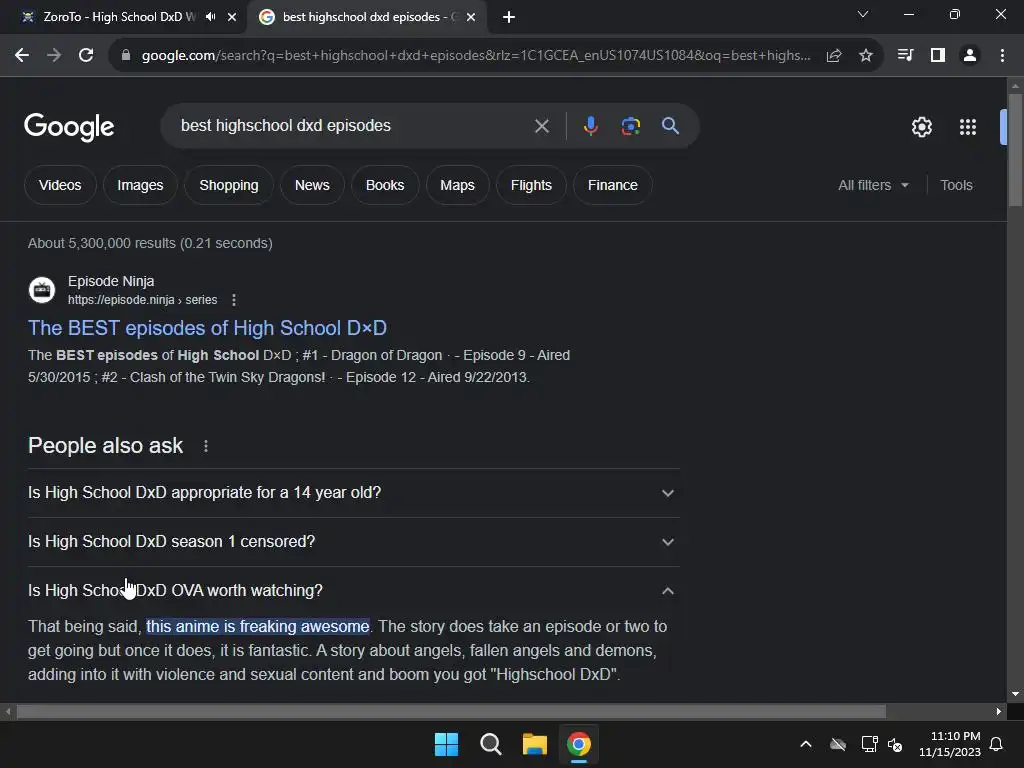Go back with the browser back arrow
The height and width of the screenshot is (768, 1024).
click(x=22, y=56)
